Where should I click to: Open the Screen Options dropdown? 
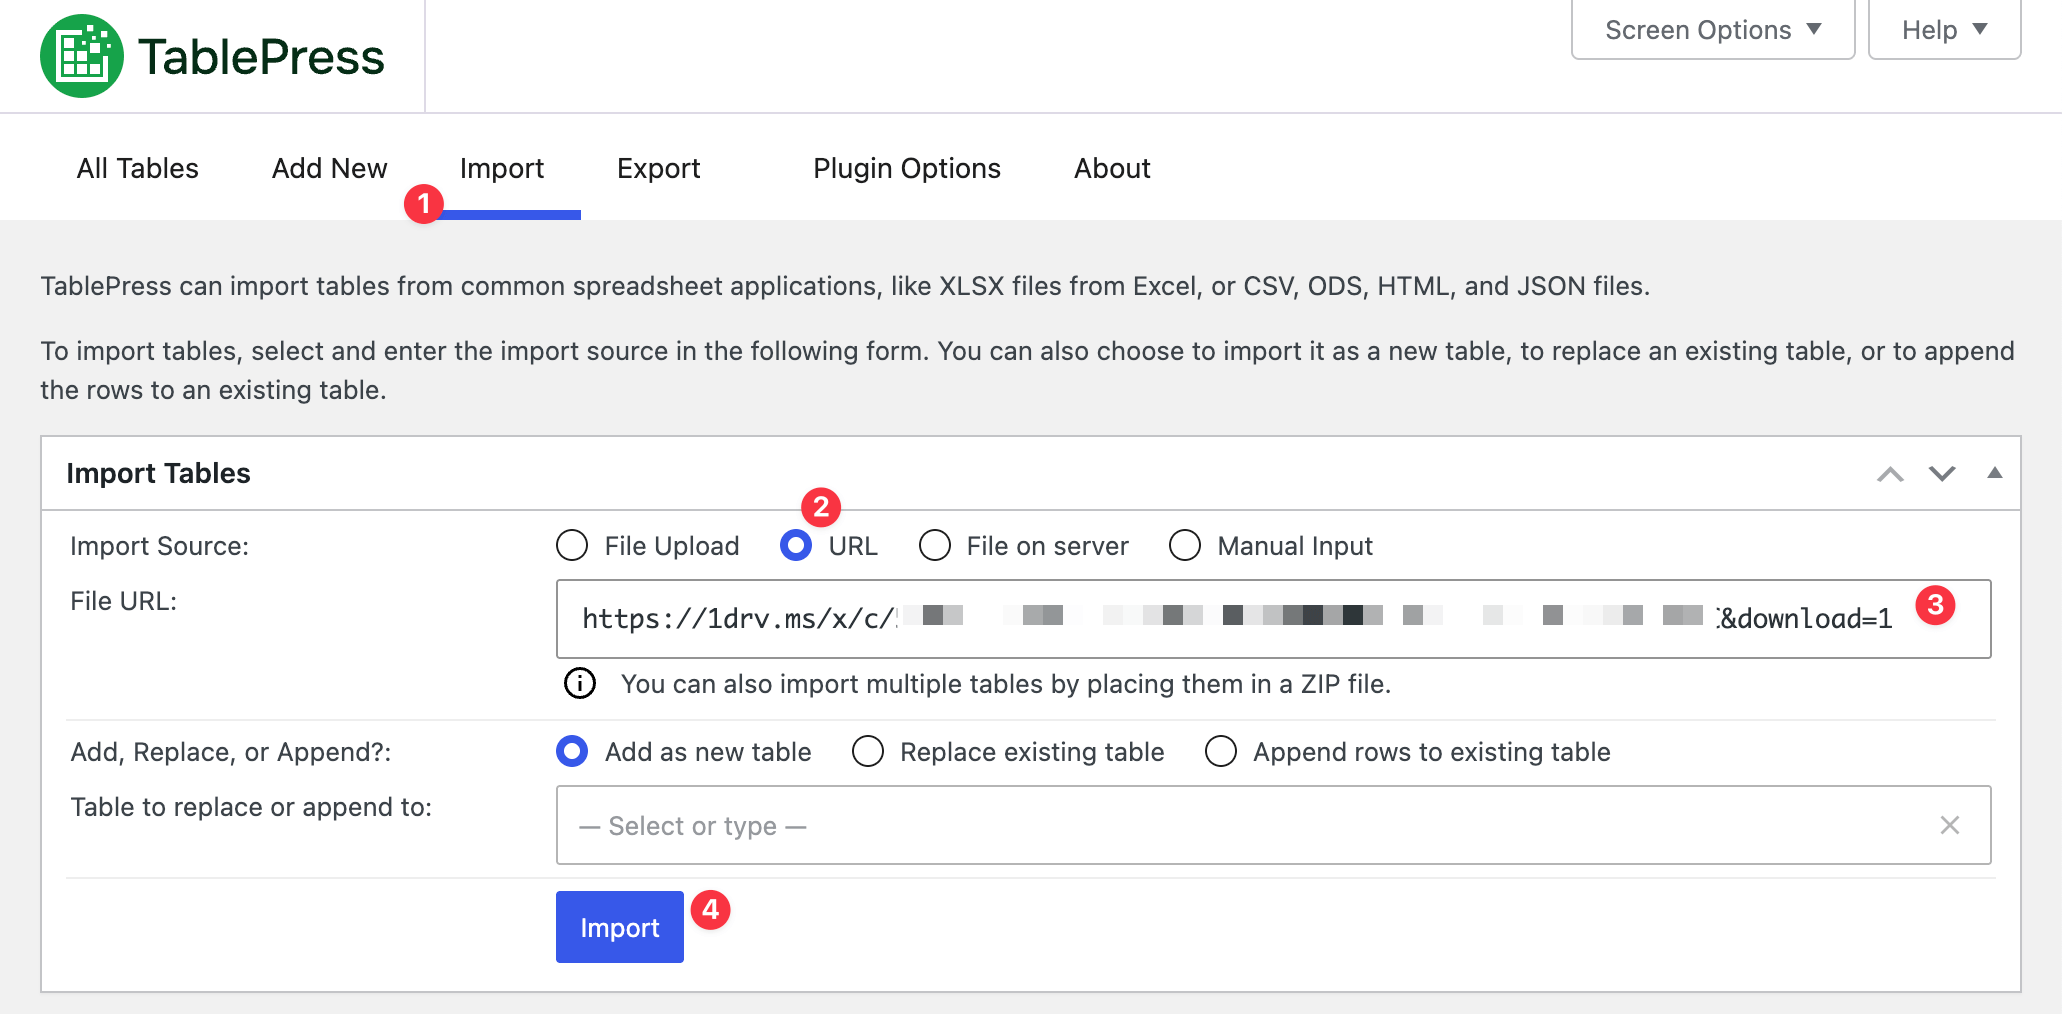(1711, 29)
